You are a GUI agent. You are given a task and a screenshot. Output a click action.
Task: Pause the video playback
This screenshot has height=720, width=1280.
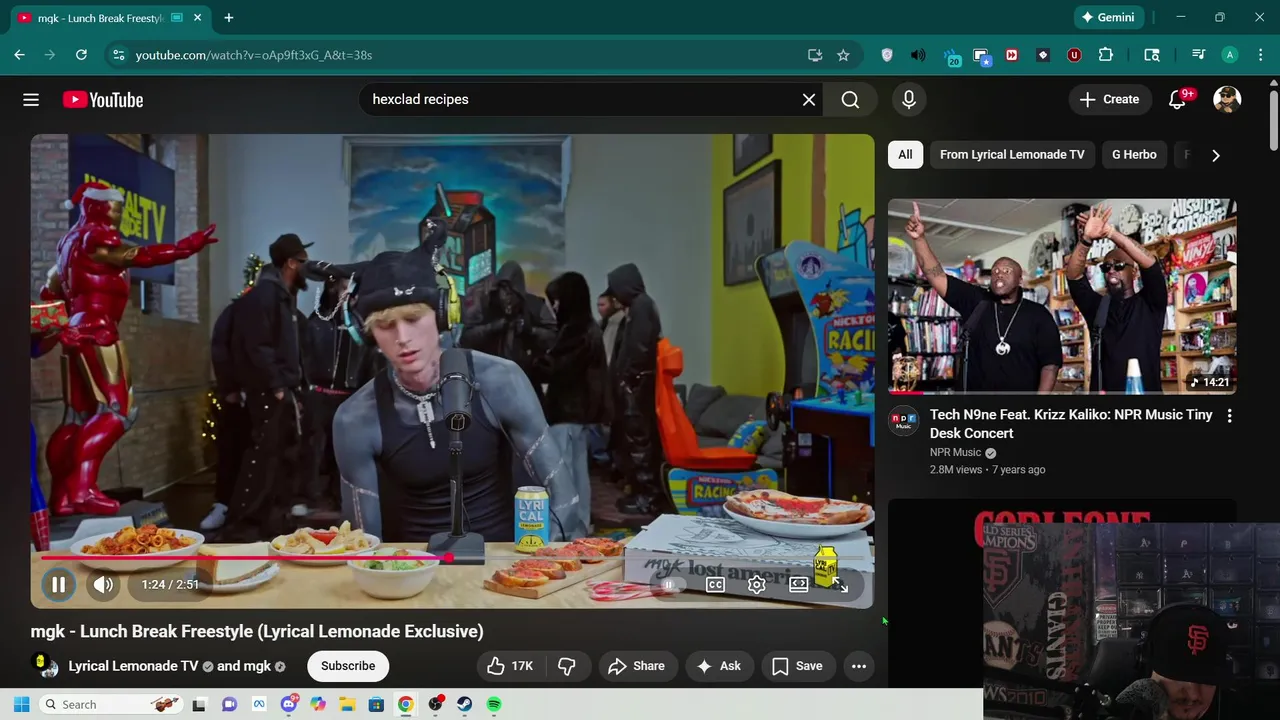point(58,585)
